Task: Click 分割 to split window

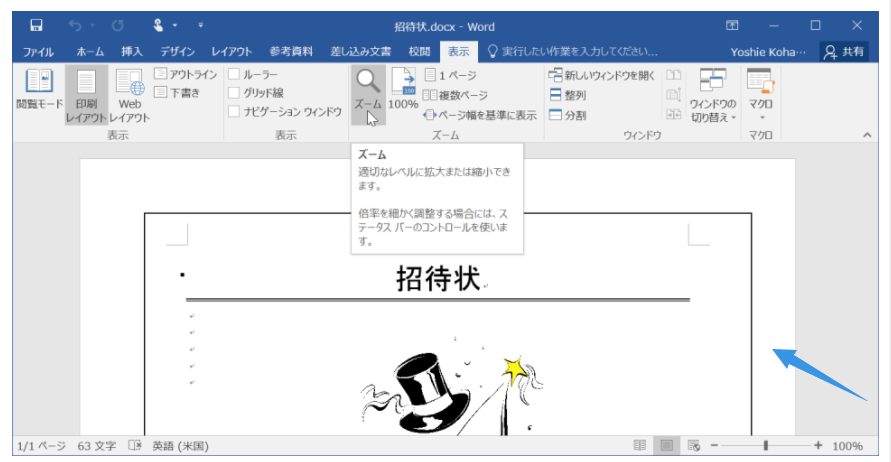Action: coord(568,115)
